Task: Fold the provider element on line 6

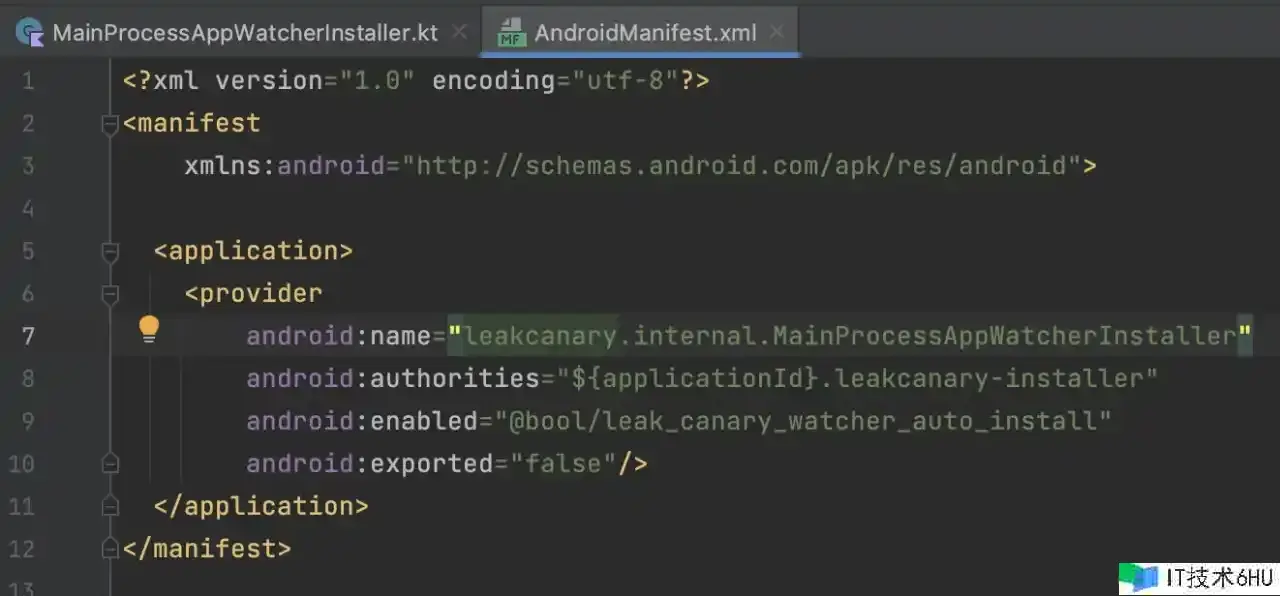Action: point(110,294)
